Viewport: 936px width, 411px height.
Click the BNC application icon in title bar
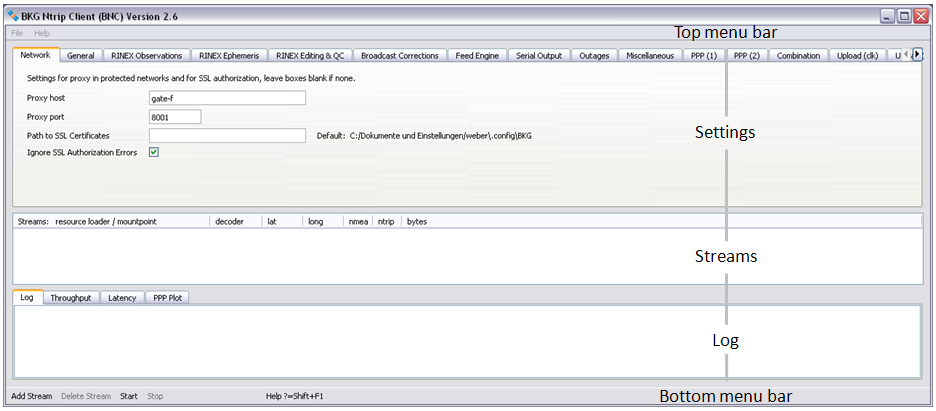coord(13,17)
